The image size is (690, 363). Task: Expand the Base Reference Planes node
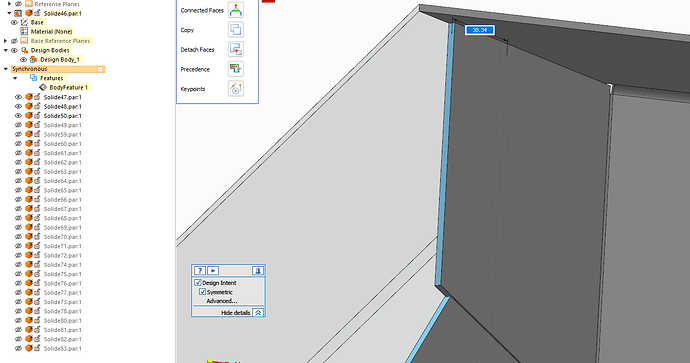pyautogui.click(x=5, y=40)
